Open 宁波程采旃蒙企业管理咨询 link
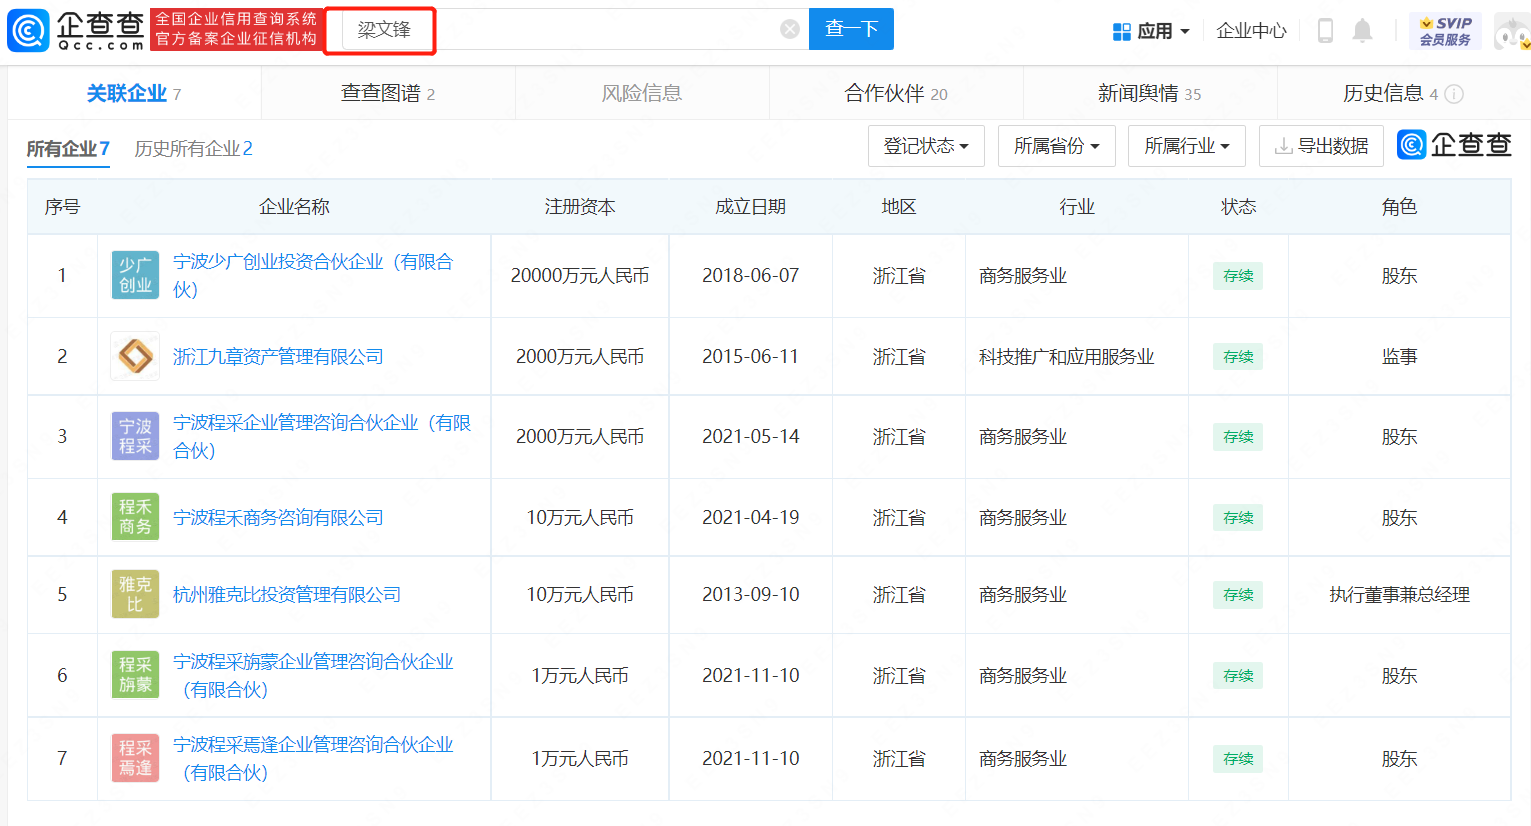 click(313, 675)
